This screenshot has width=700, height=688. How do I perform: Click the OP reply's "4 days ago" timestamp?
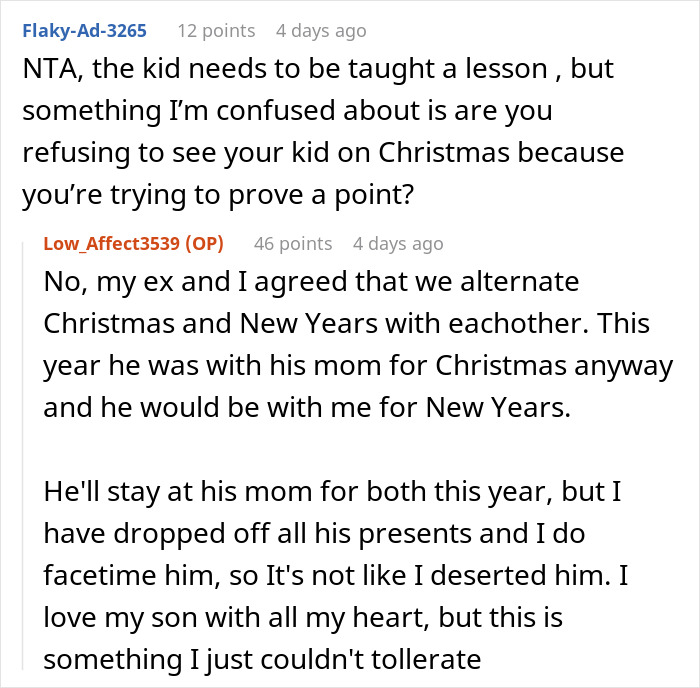(x=398, y=243)
